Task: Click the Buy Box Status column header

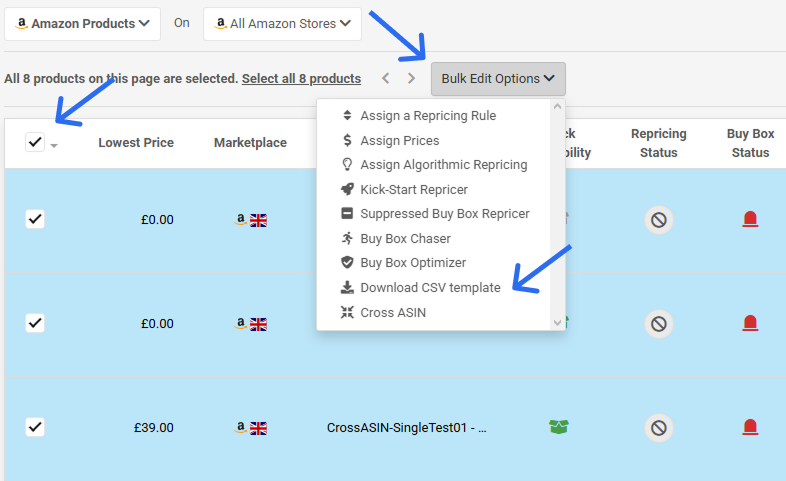Action: point(750,143)
